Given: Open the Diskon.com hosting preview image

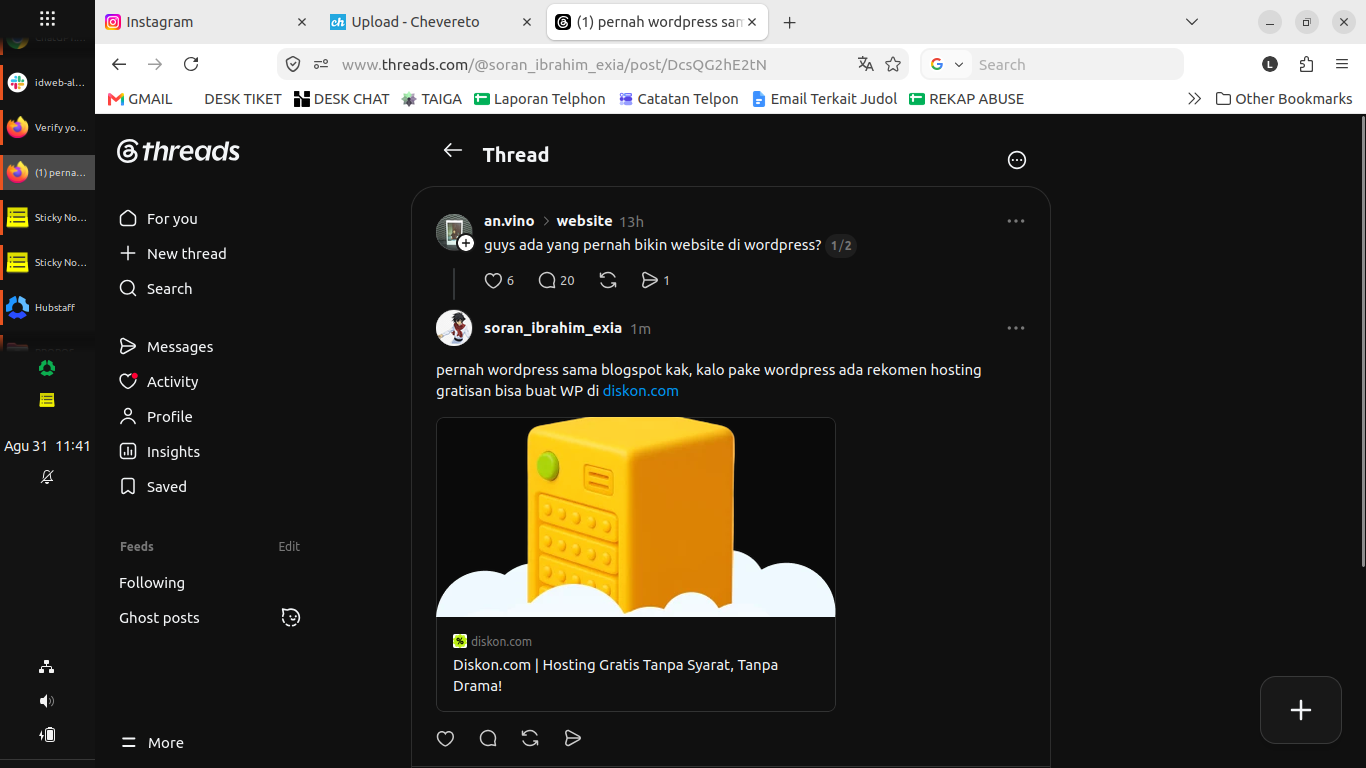Looking at the screenshot, I should coord(636,517).
